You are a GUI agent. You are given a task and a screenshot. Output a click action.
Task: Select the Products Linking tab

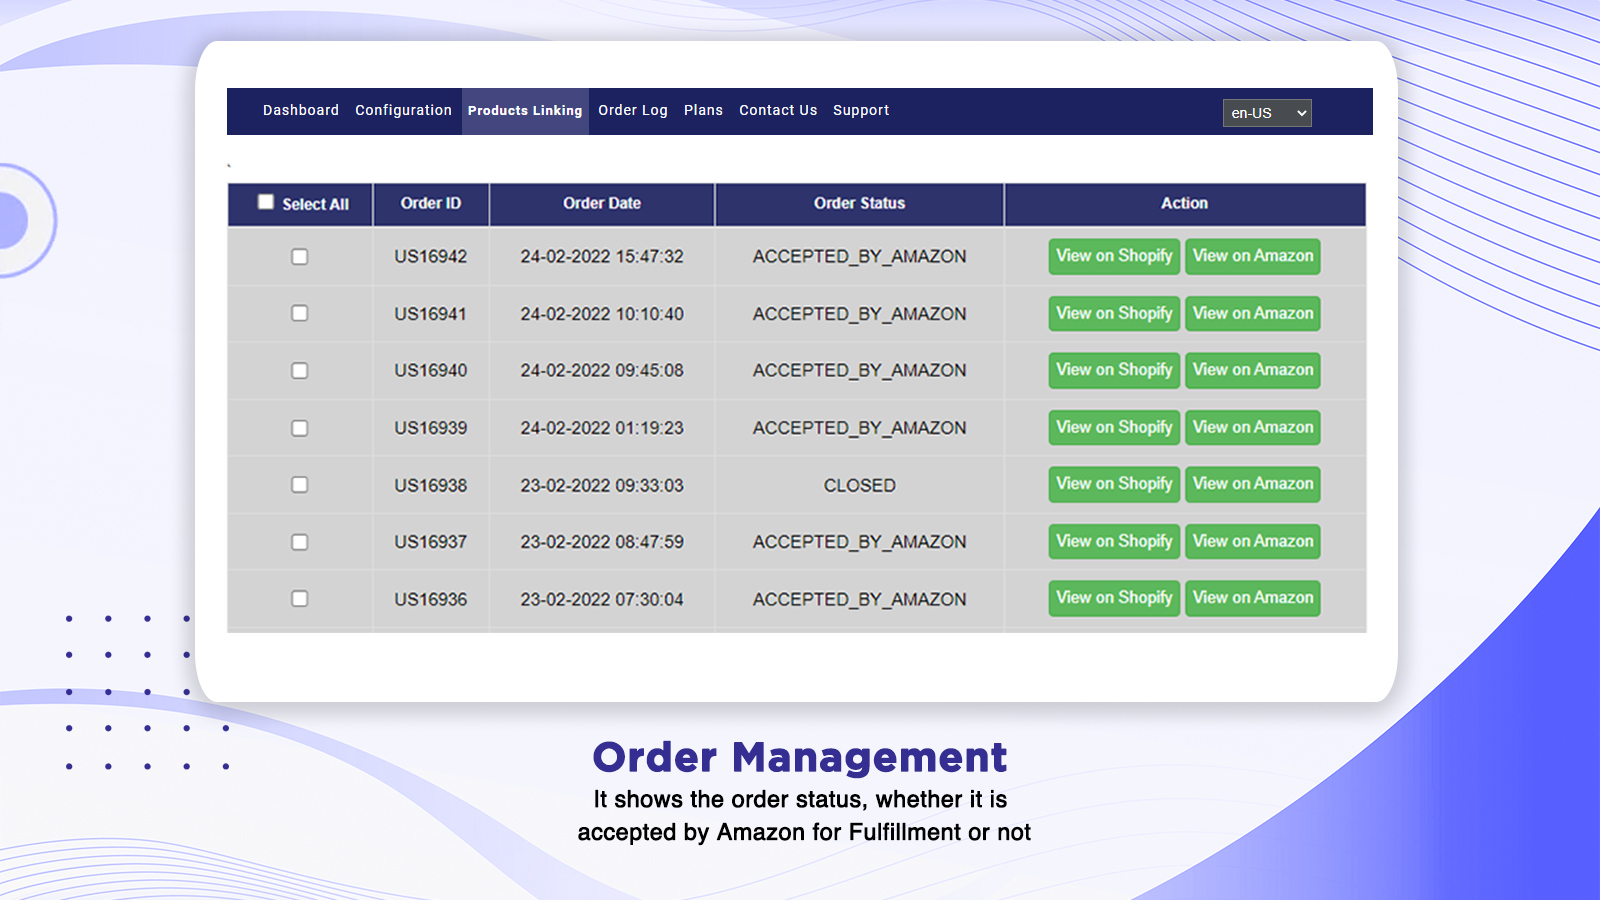[525, 111]
